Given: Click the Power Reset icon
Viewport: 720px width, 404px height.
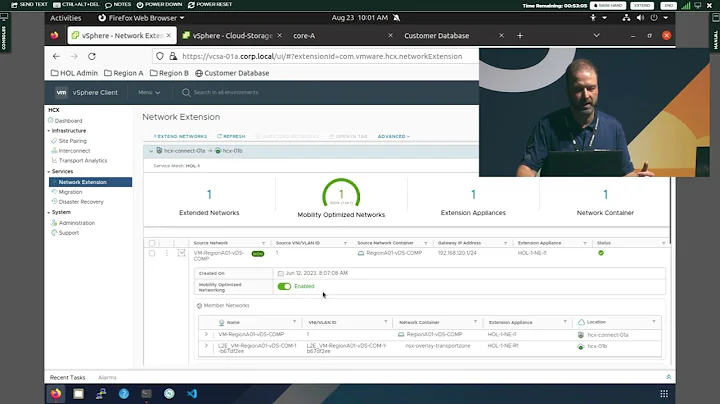Looking at the screenshot, I should [x=191, y=5].
